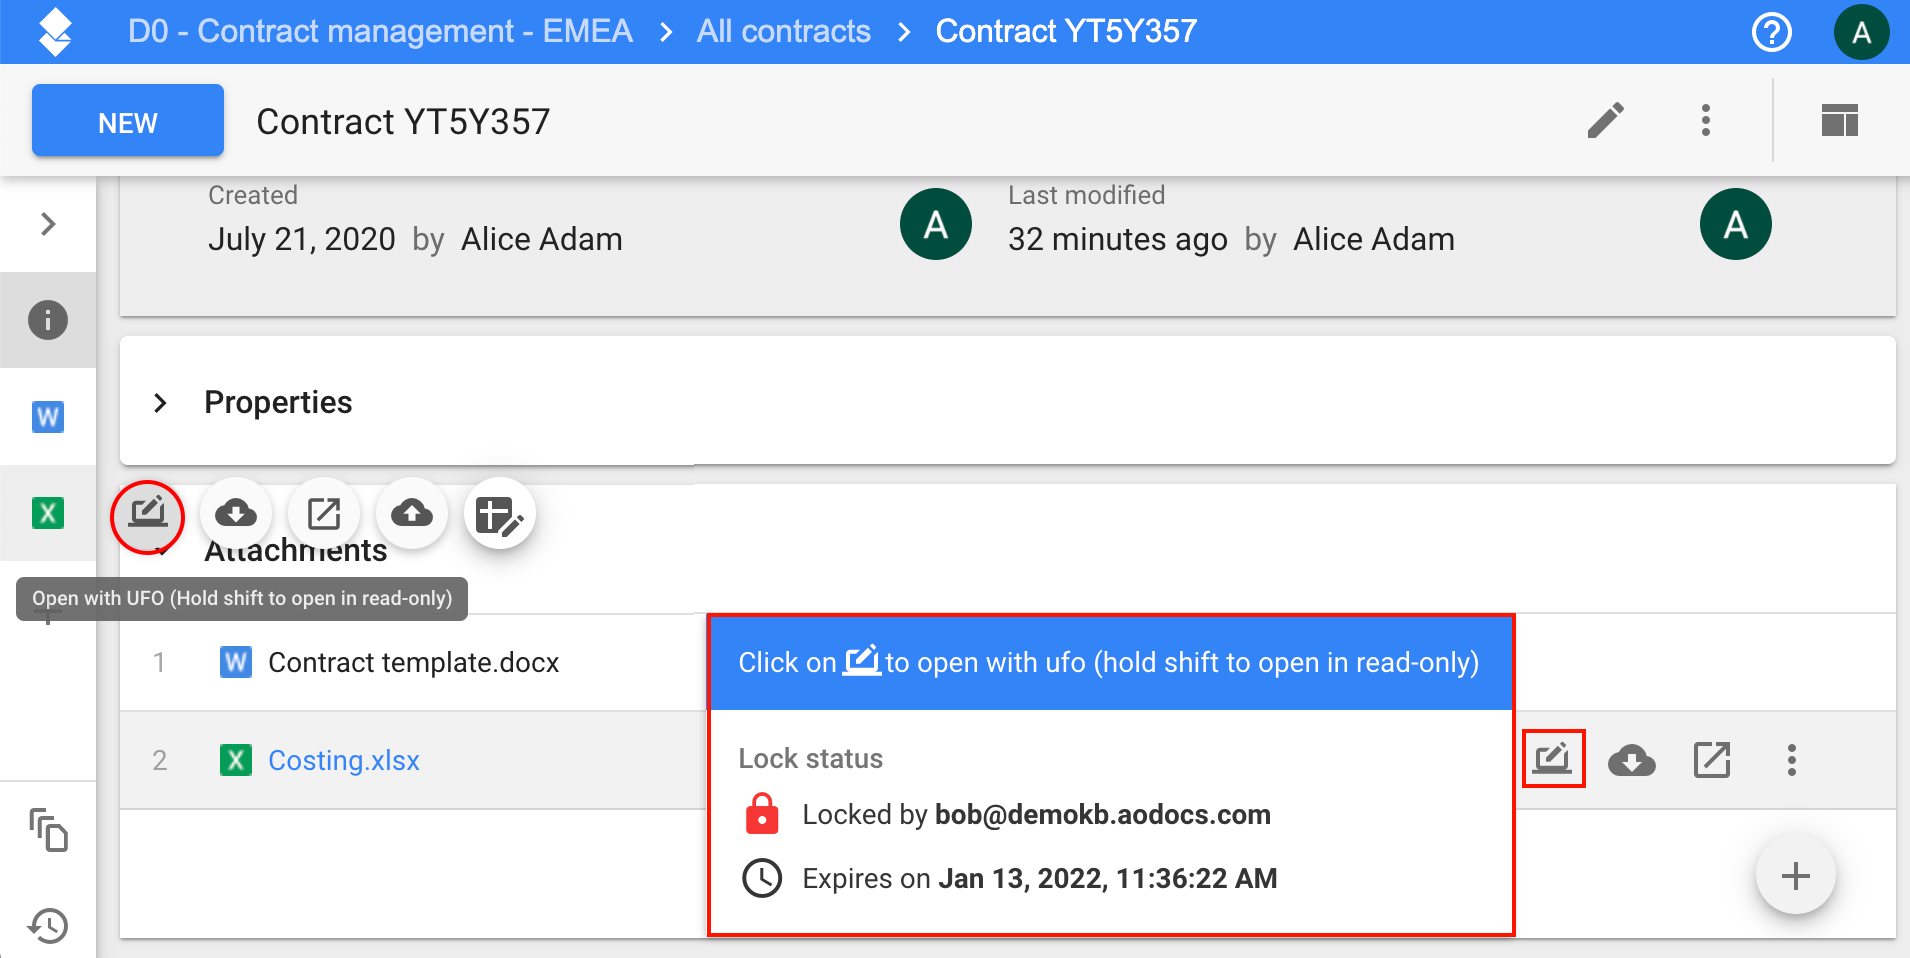The image size is (1910, 958).
Task: Expand the Properties section
Action: pos(160,403)
